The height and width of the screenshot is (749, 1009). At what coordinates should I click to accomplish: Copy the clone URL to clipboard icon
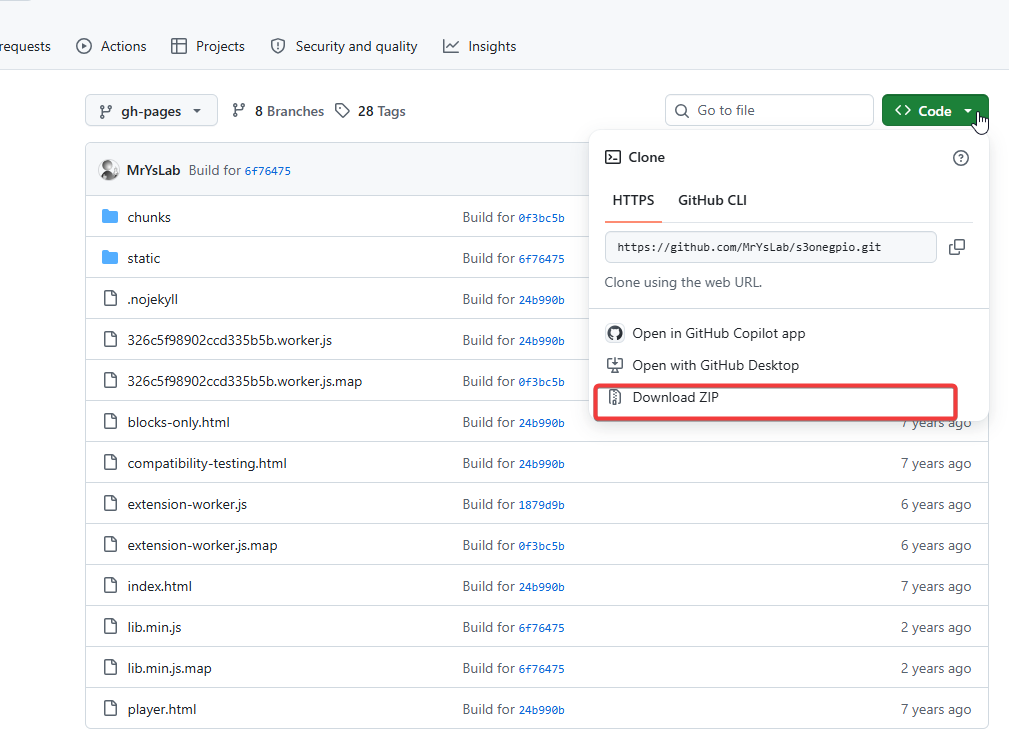tap(957, 247)
